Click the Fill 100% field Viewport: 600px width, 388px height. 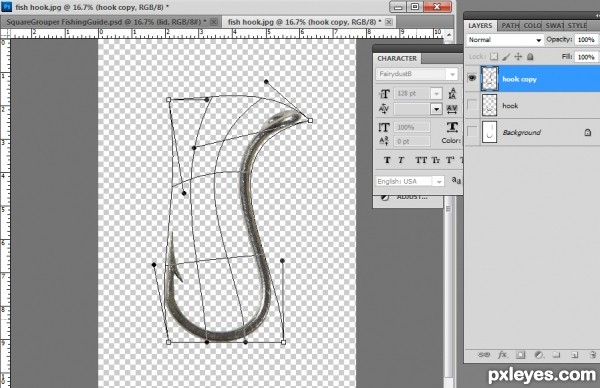coord(586,57)
